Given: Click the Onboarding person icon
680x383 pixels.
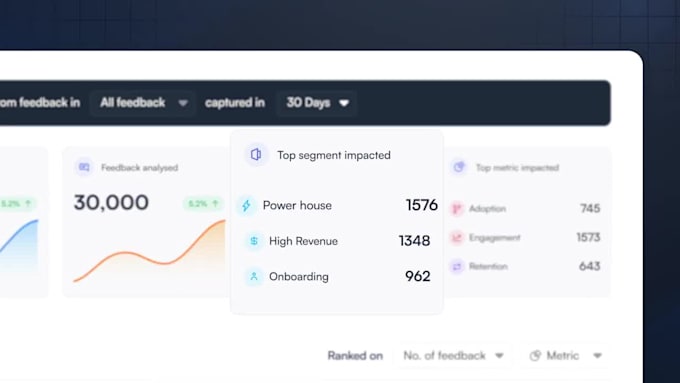Looking at the screenshot, I should coord(254,276).
